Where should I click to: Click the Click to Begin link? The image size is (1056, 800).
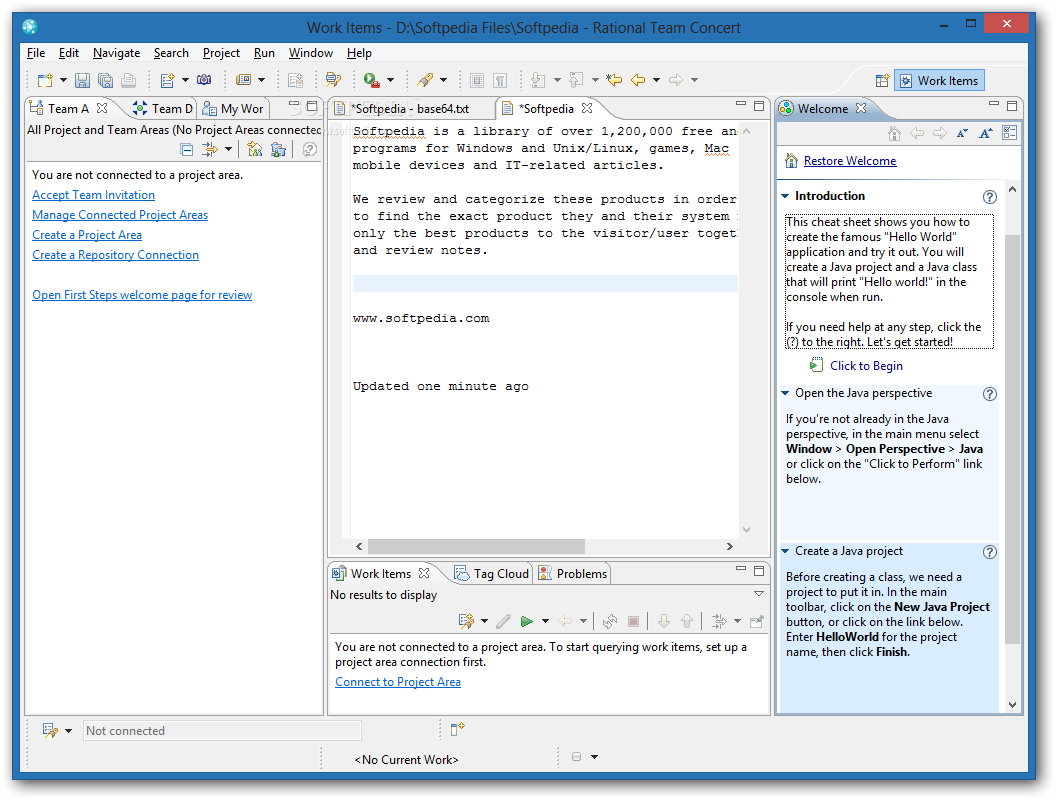pos(866,366)
